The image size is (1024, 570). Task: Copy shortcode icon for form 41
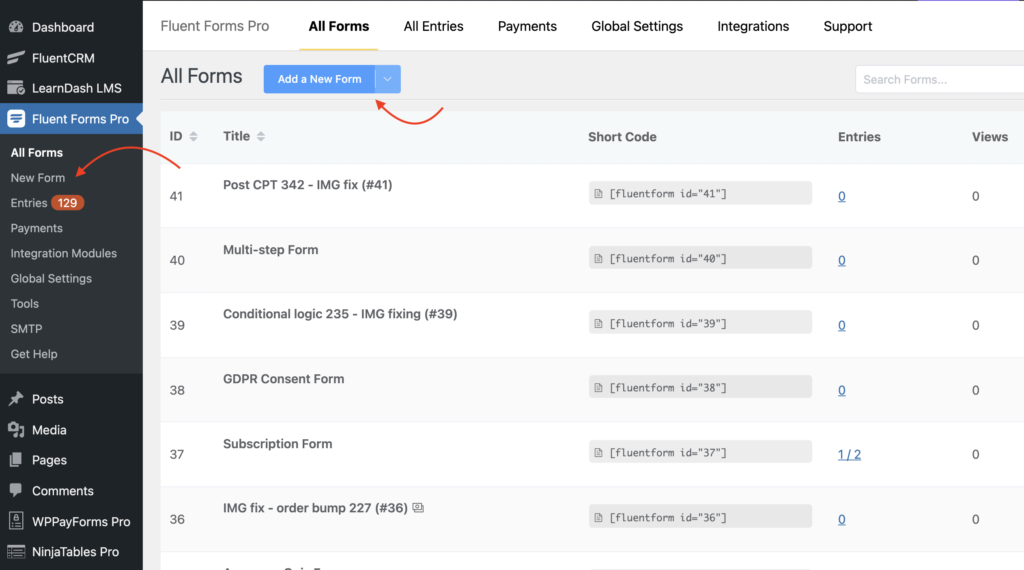[599, 194]
